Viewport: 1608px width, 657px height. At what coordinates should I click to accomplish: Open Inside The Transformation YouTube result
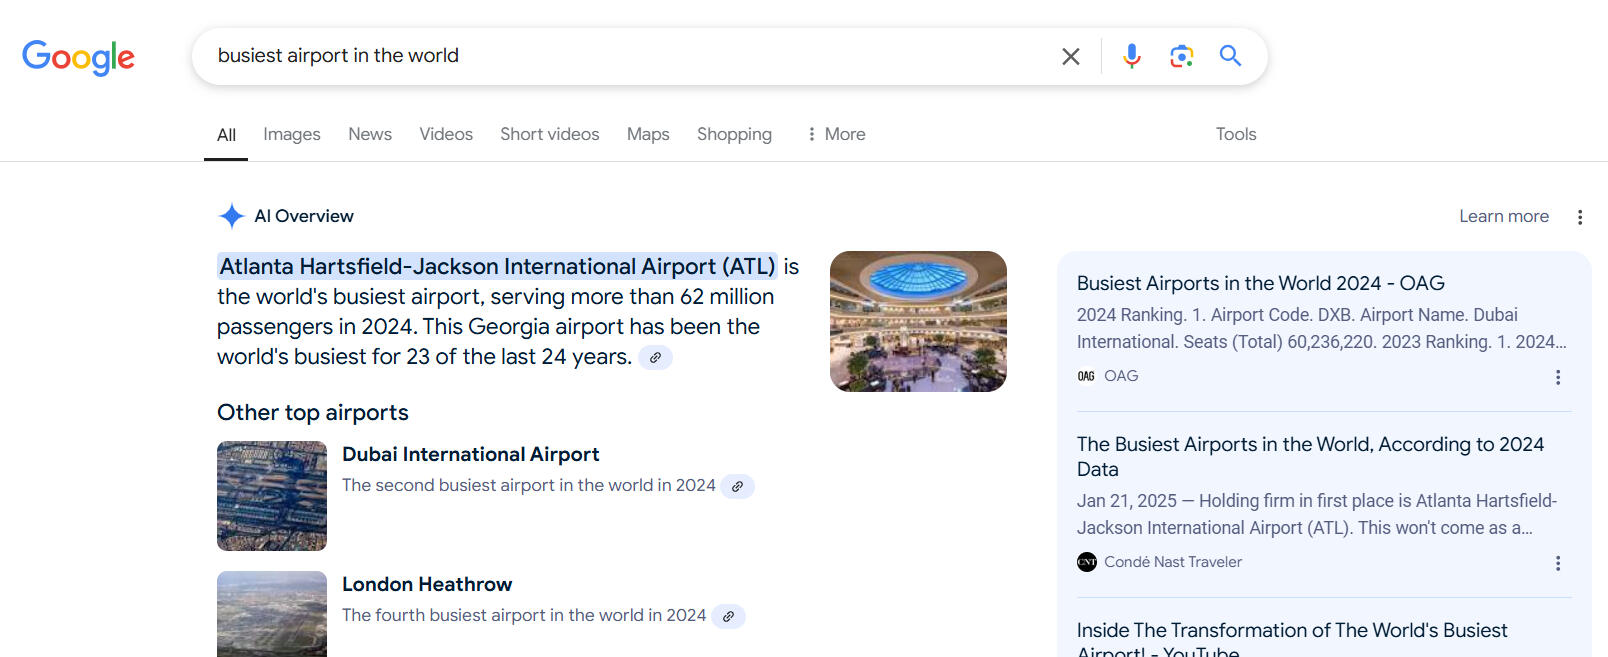coord(1292,640)
